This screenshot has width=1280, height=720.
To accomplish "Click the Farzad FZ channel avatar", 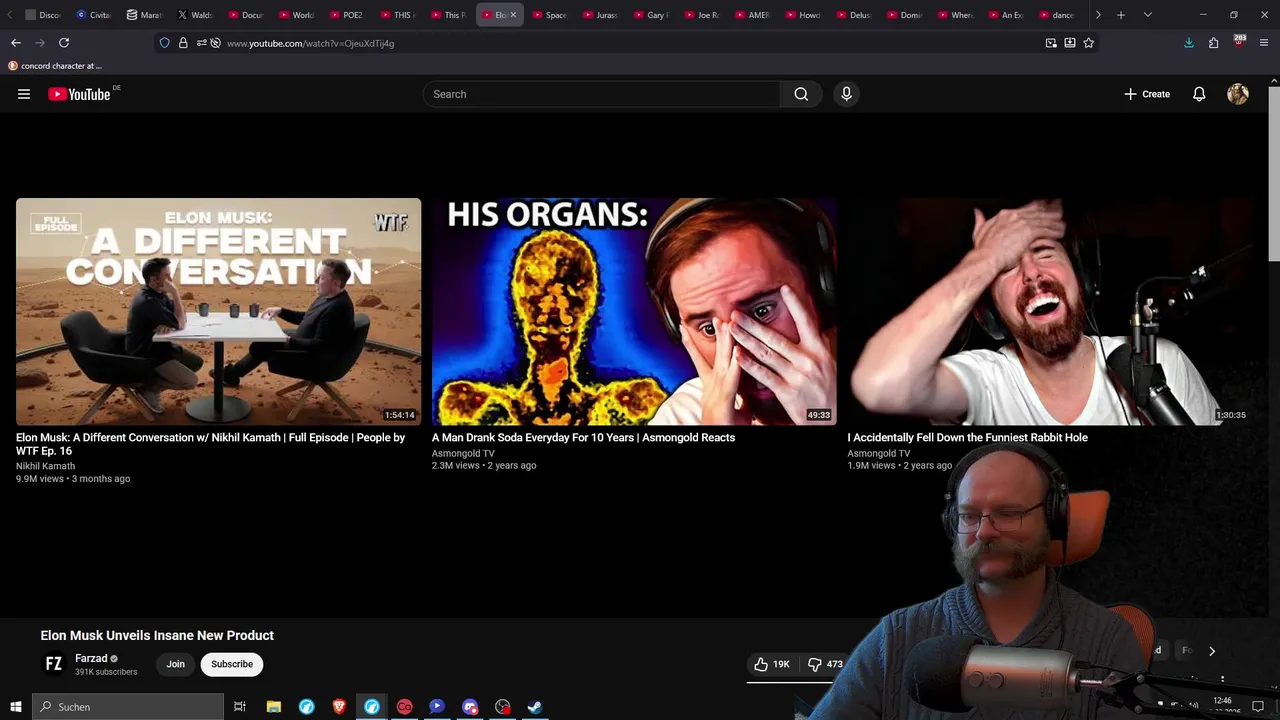I will pyautogui.click(x=54, y=664).
